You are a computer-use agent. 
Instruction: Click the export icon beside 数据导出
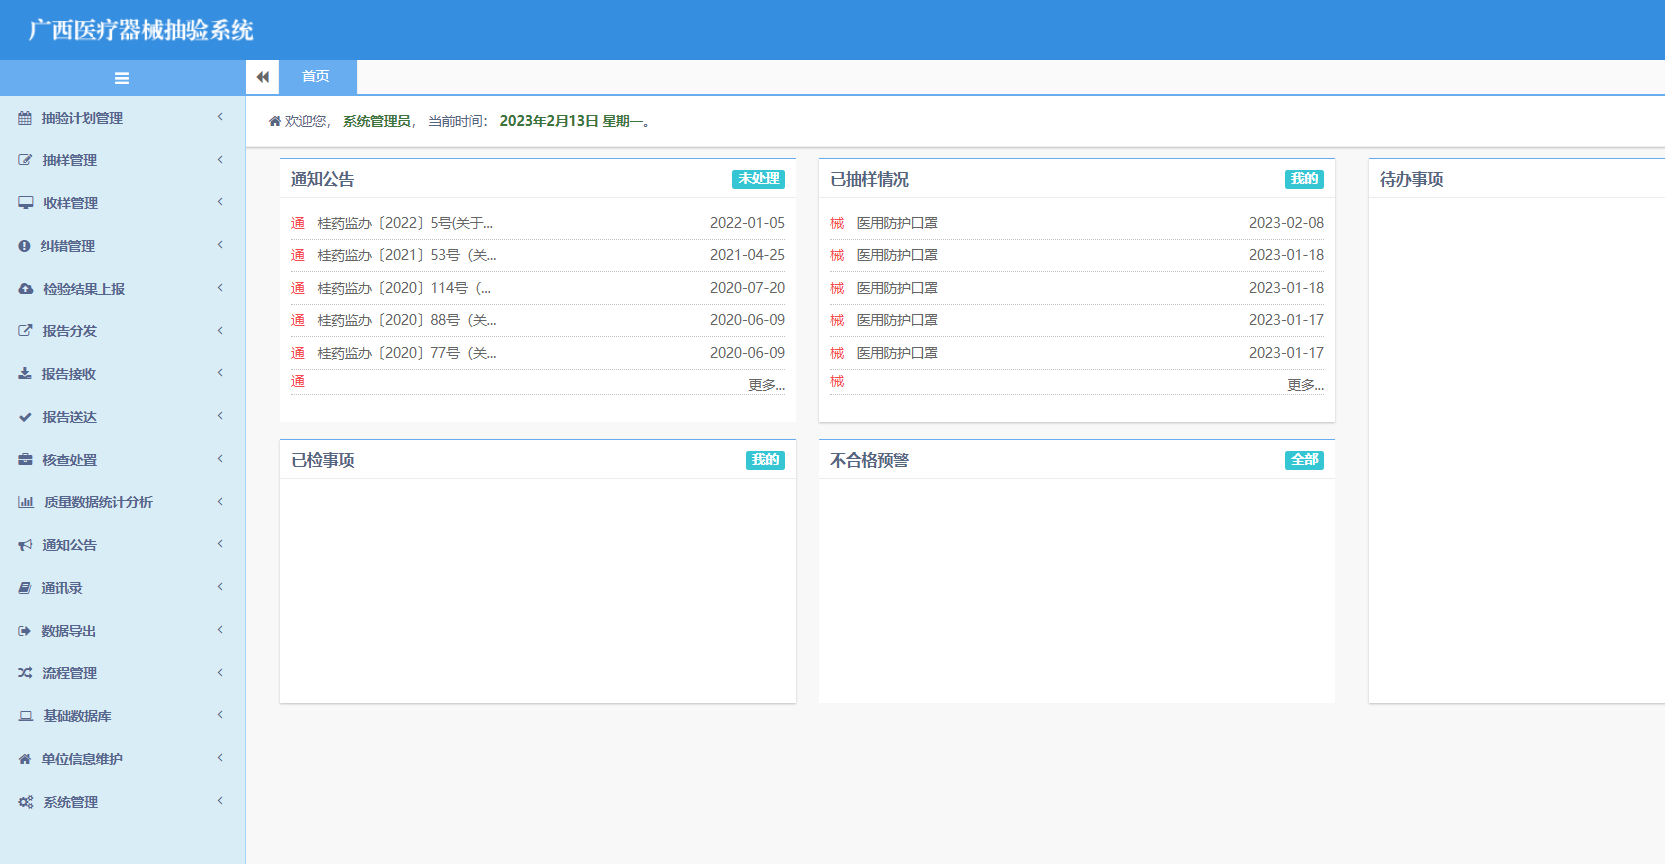[25, 631]
